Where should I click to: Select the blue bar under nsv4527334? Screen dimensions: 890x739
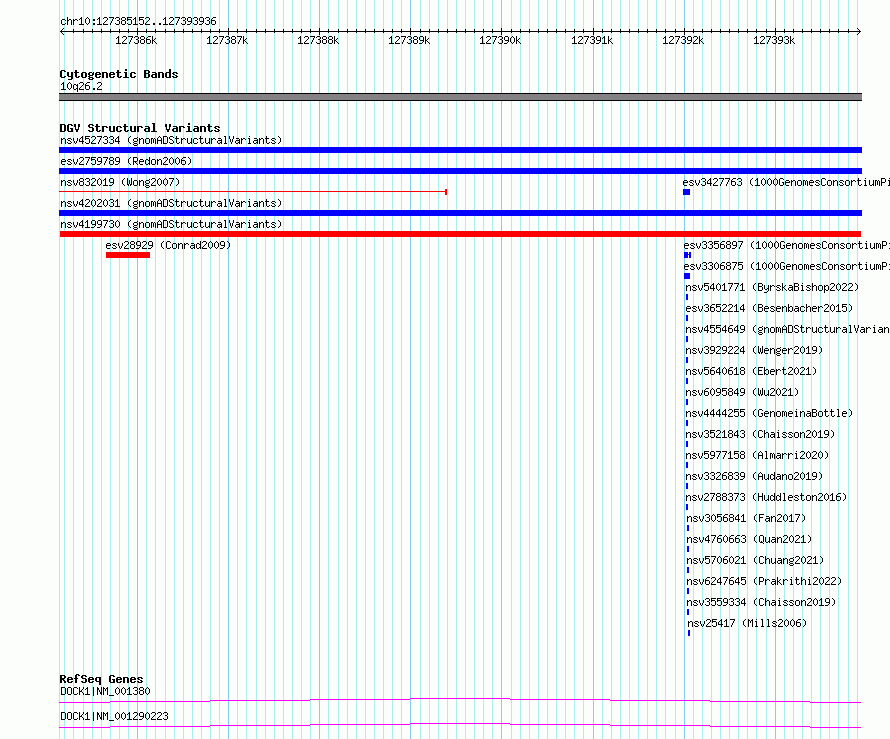pos(460,150)
